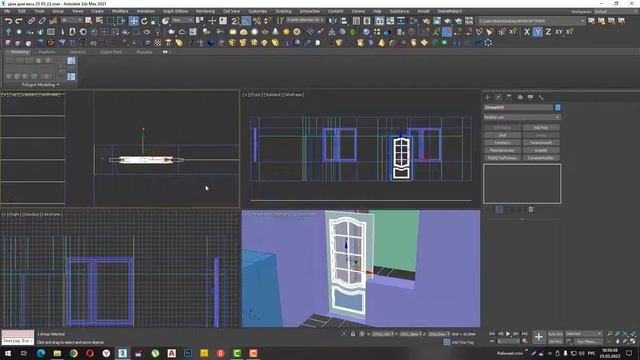The height and width of the screenshot is (360, 640).
Task: Toggle the Spinner Snap button
Action: (268, 21)
